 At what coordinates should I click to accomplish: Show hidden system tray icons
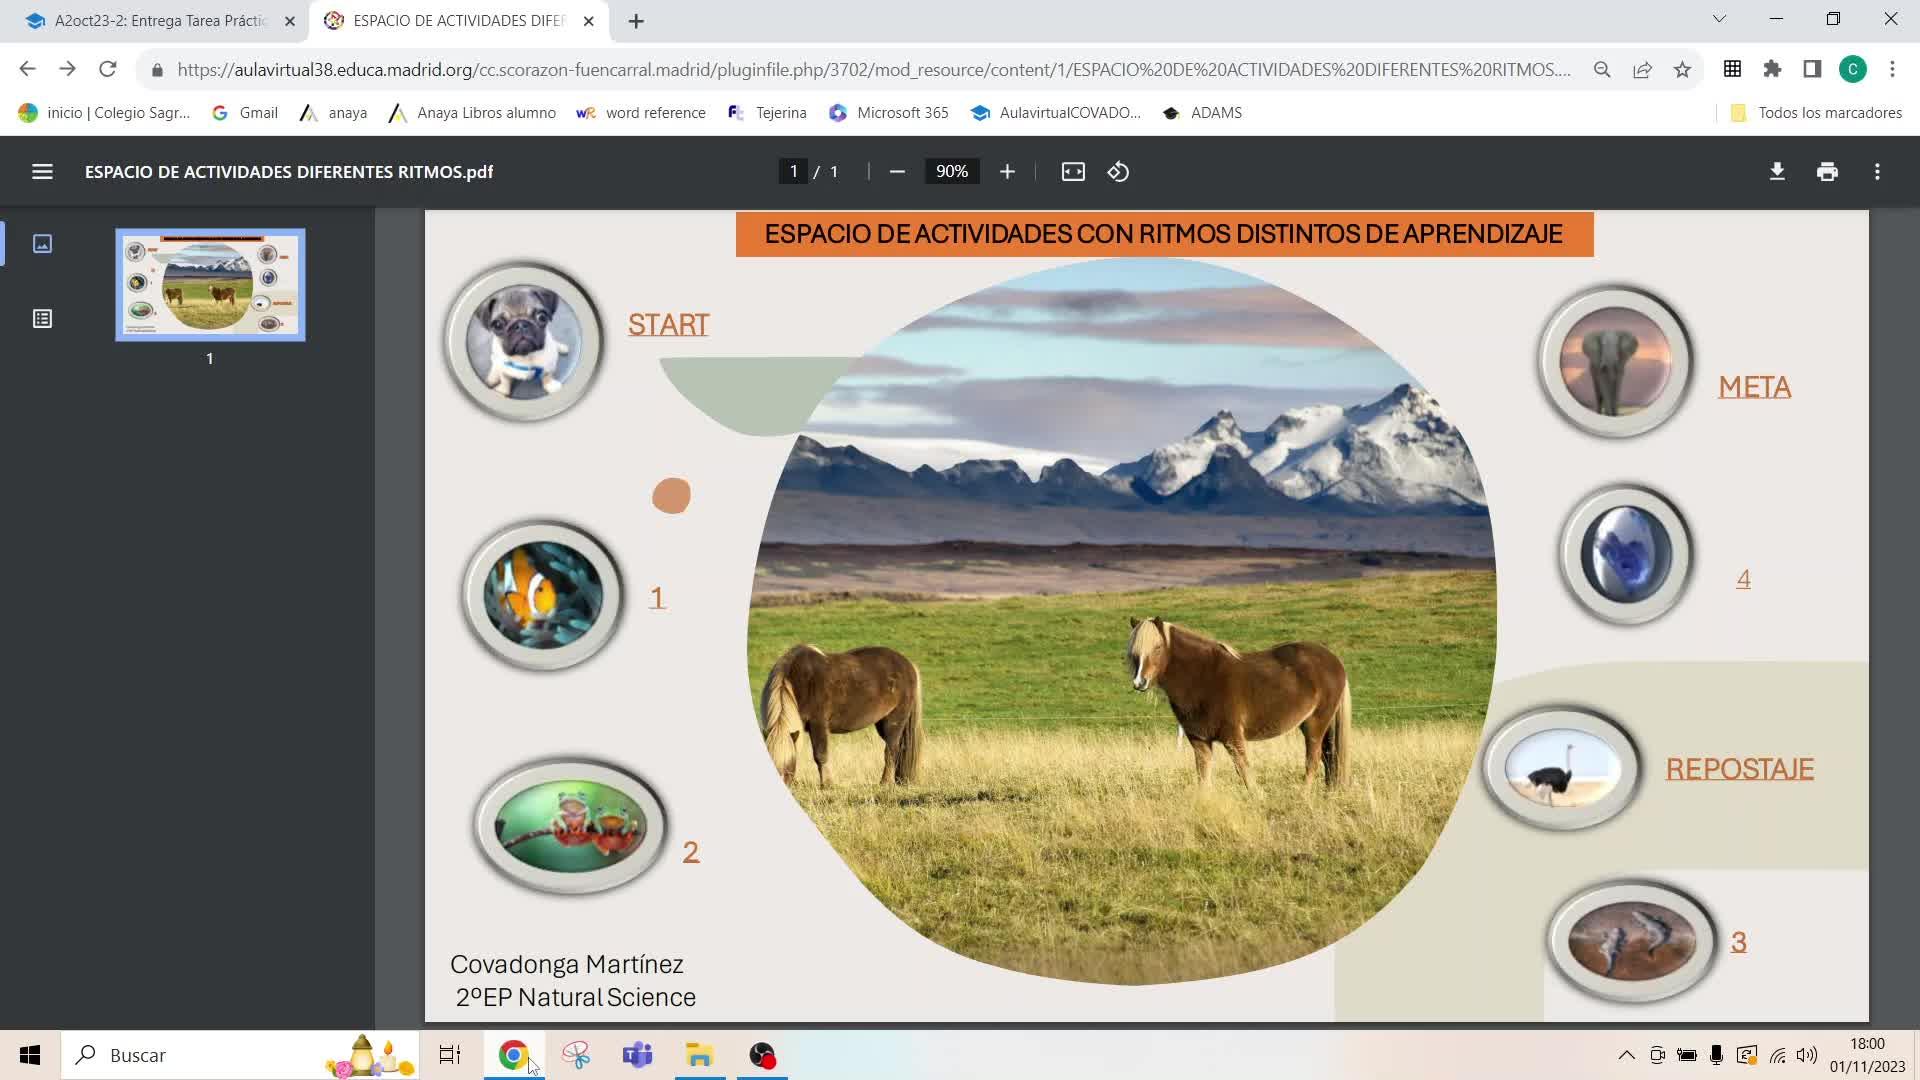click(x=1626, y=1055)
